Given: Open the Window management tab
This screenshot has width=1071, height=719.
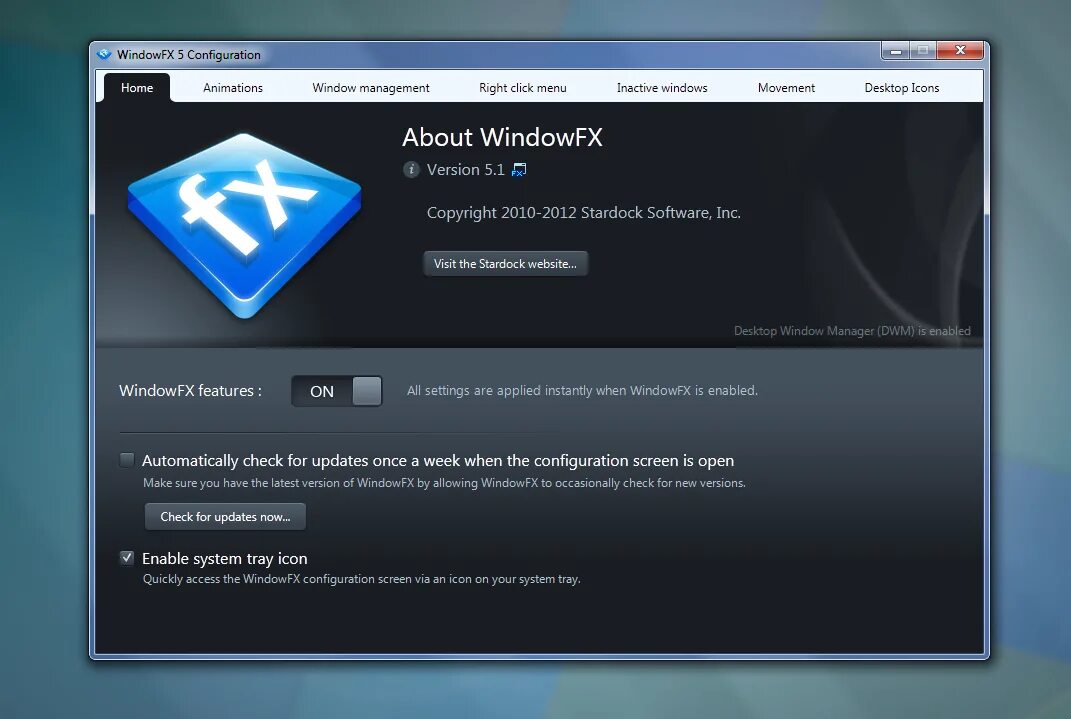Looking at the screenshot, I should [371, 87].
